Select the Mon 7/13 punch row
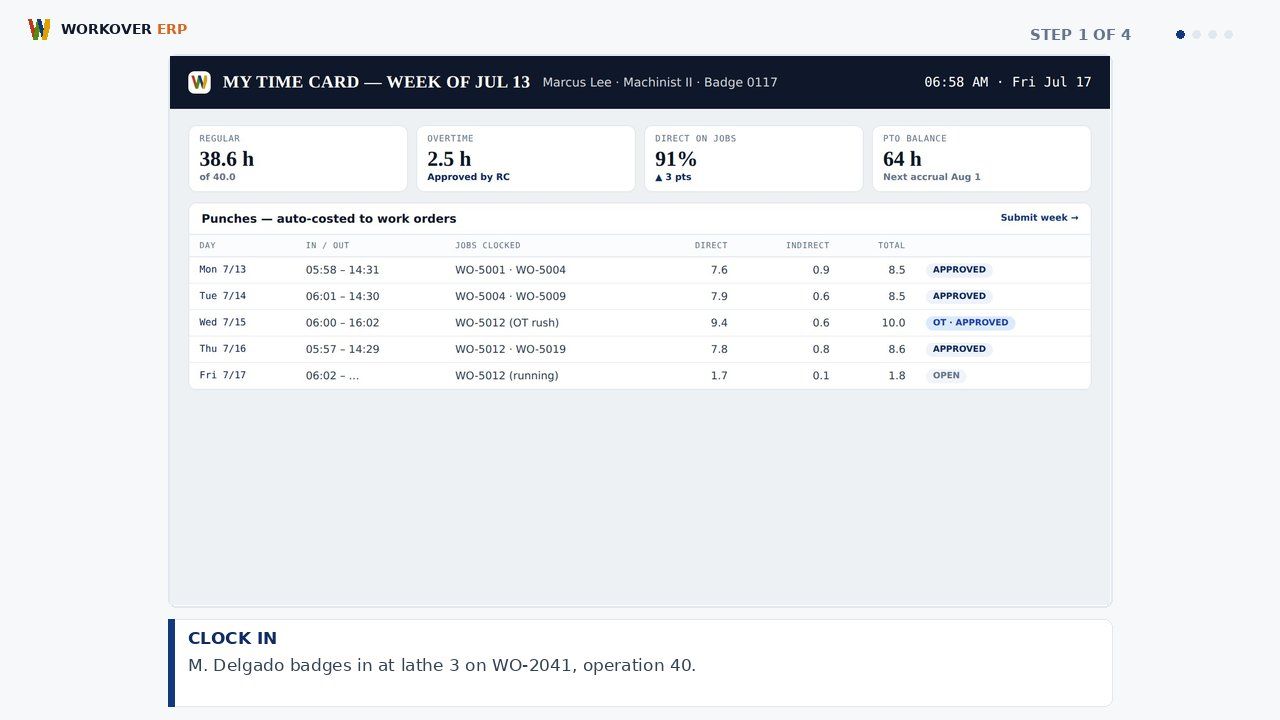This screenshot has width=1280, height=720. (640, 270)
